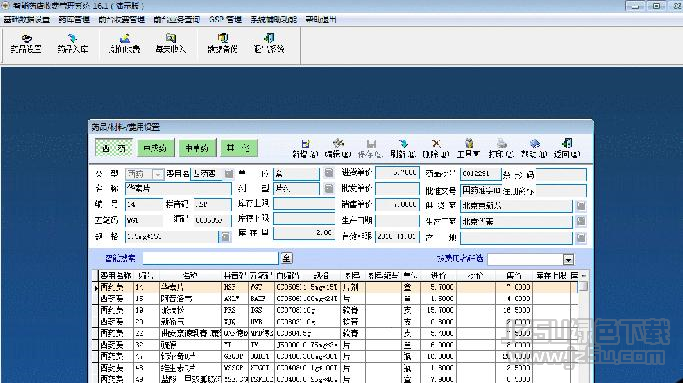Image resolution: width=683 pixels, height=383 pixels.
Task: Click the 删除 icon with the red X
Action: click(436, 149)
